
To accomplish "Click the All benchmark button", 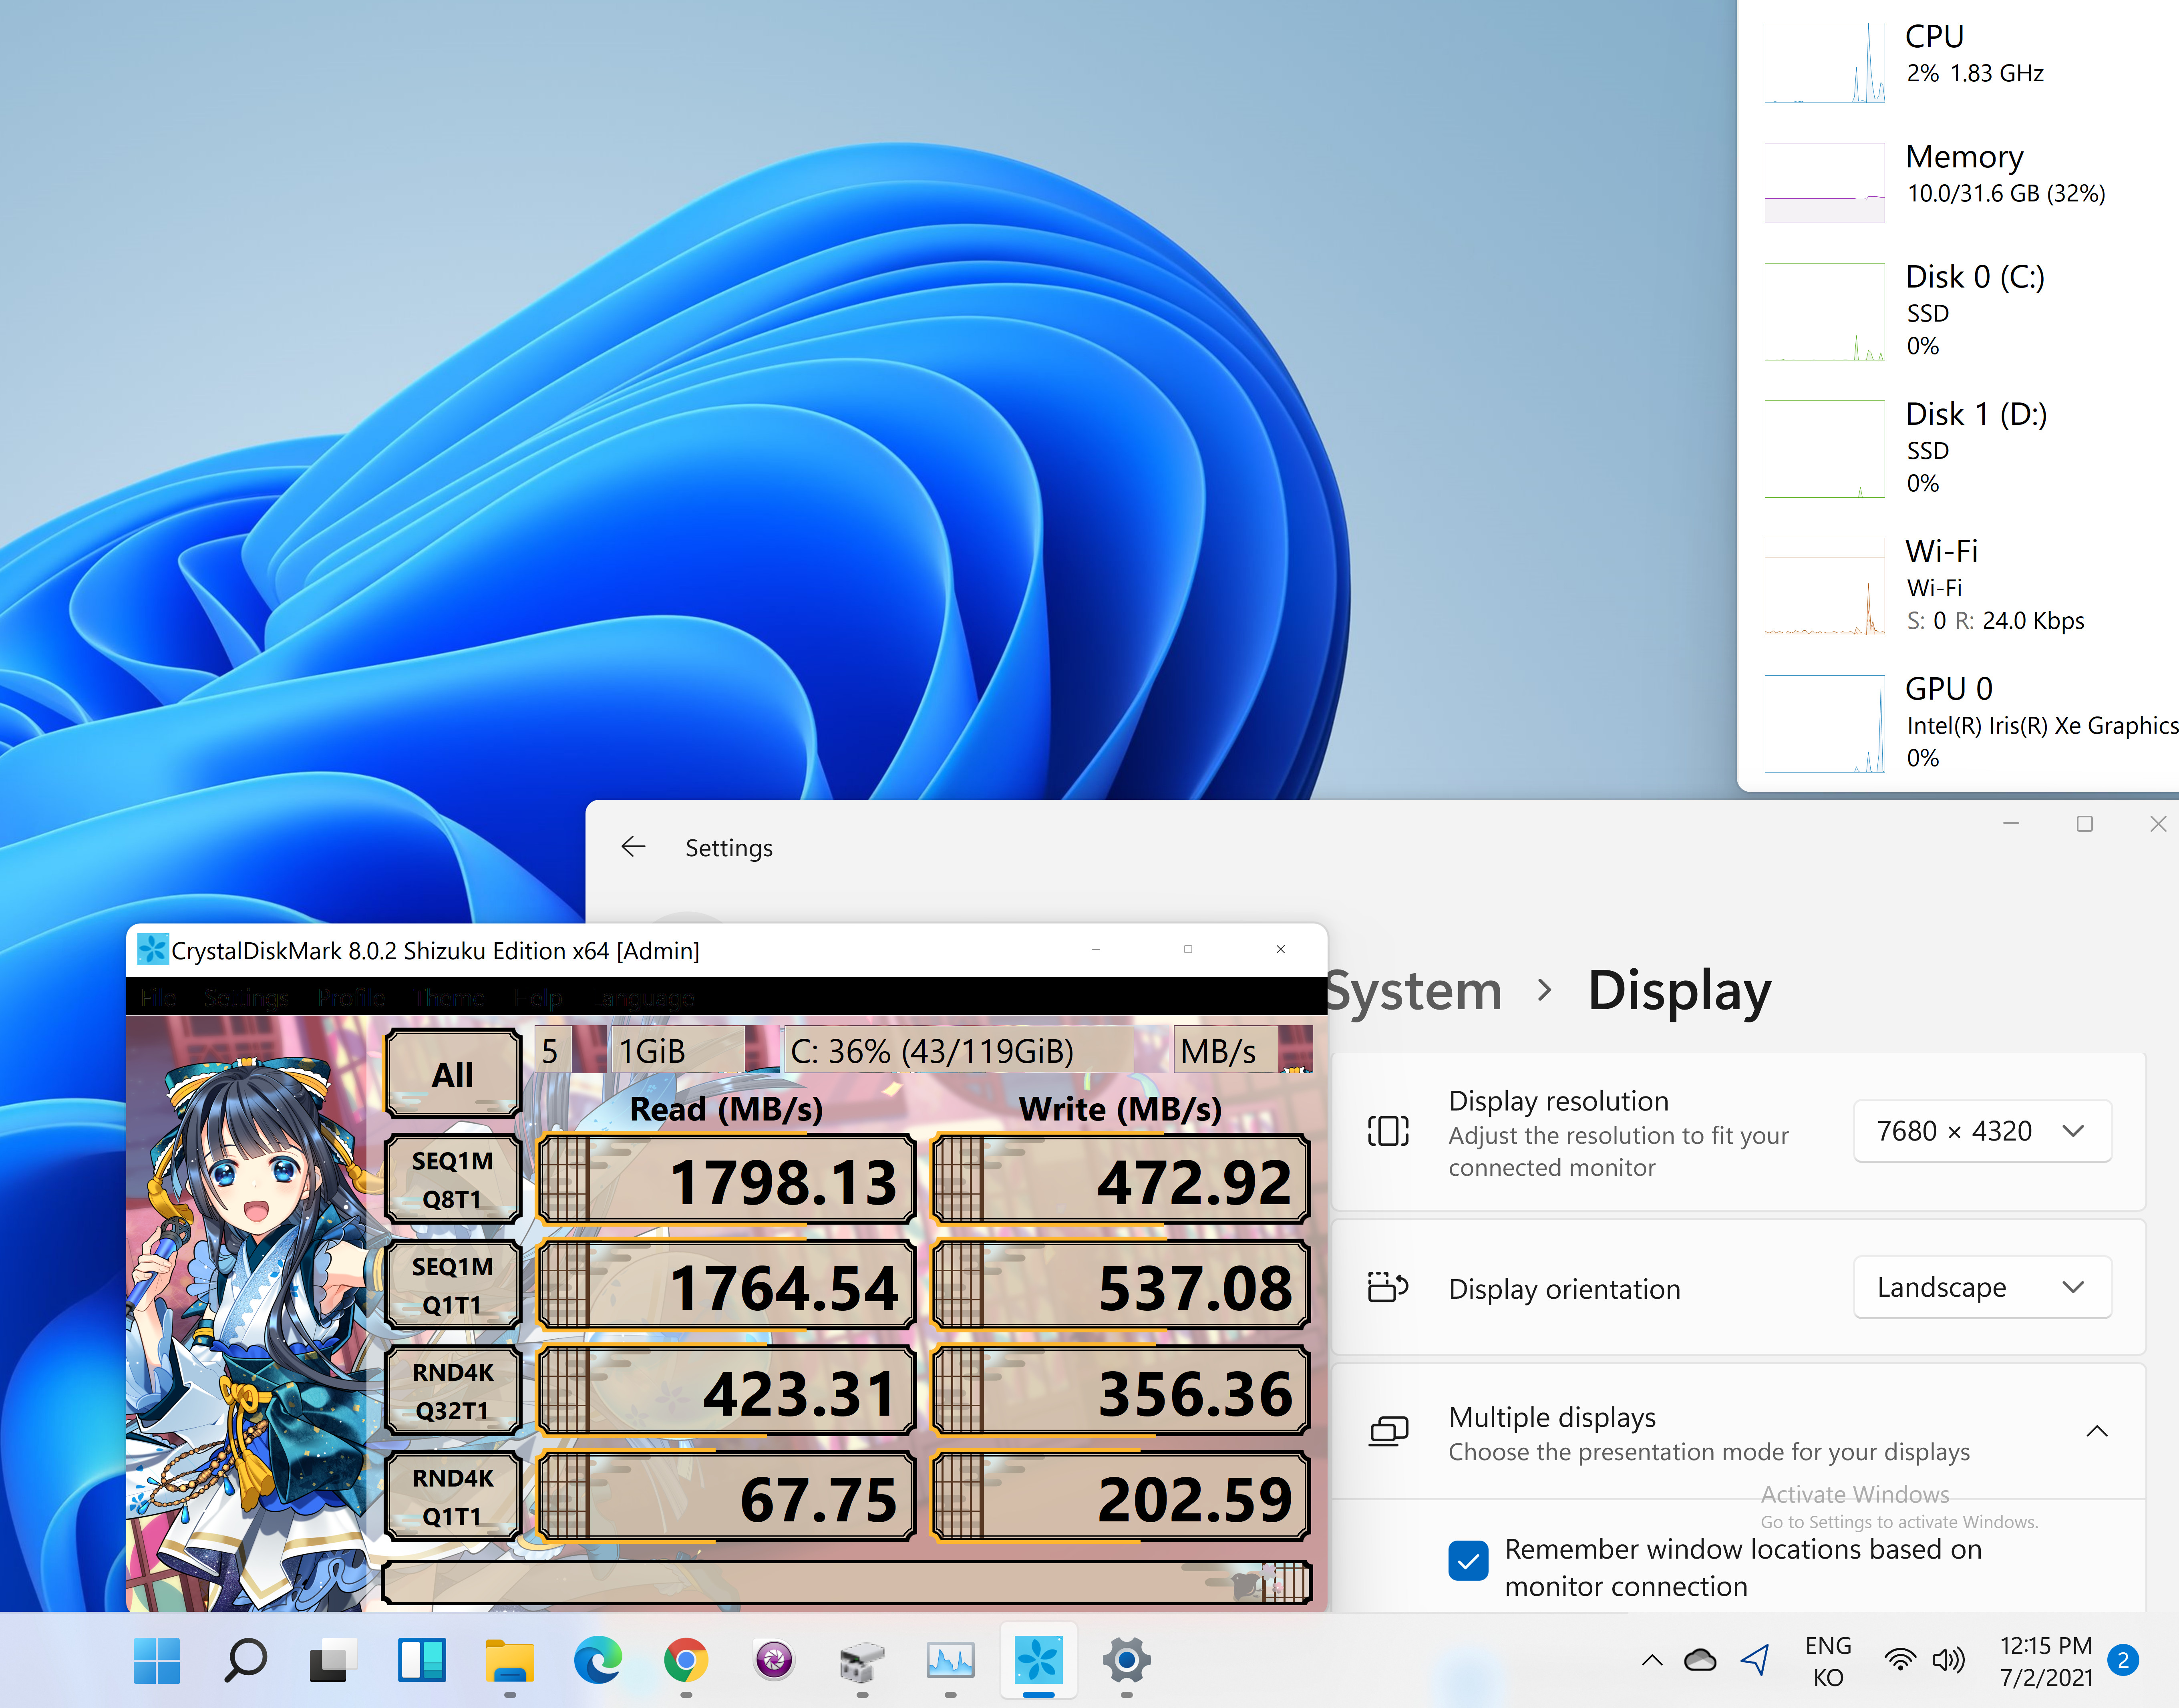I will 452,1074.
